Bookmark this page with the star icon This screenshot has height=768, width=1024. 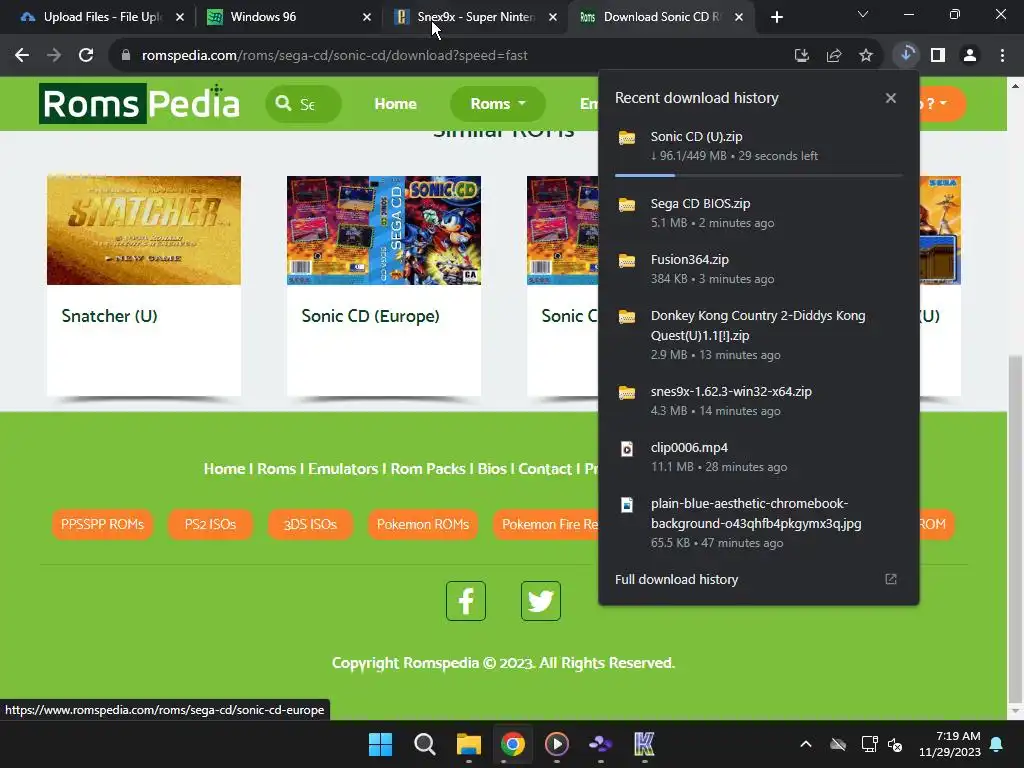pyautogui.click(x=865, y=56)
